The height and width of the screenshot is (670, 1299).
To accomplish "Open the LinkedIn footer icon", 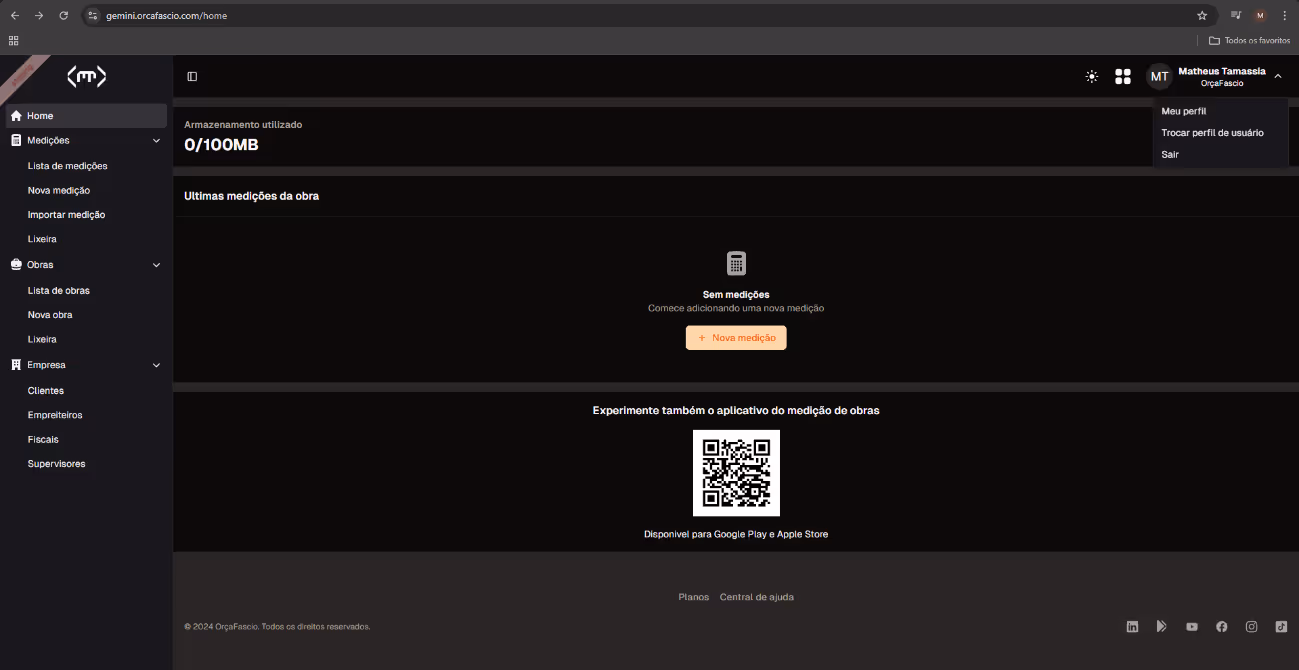I will point(1132,627).
